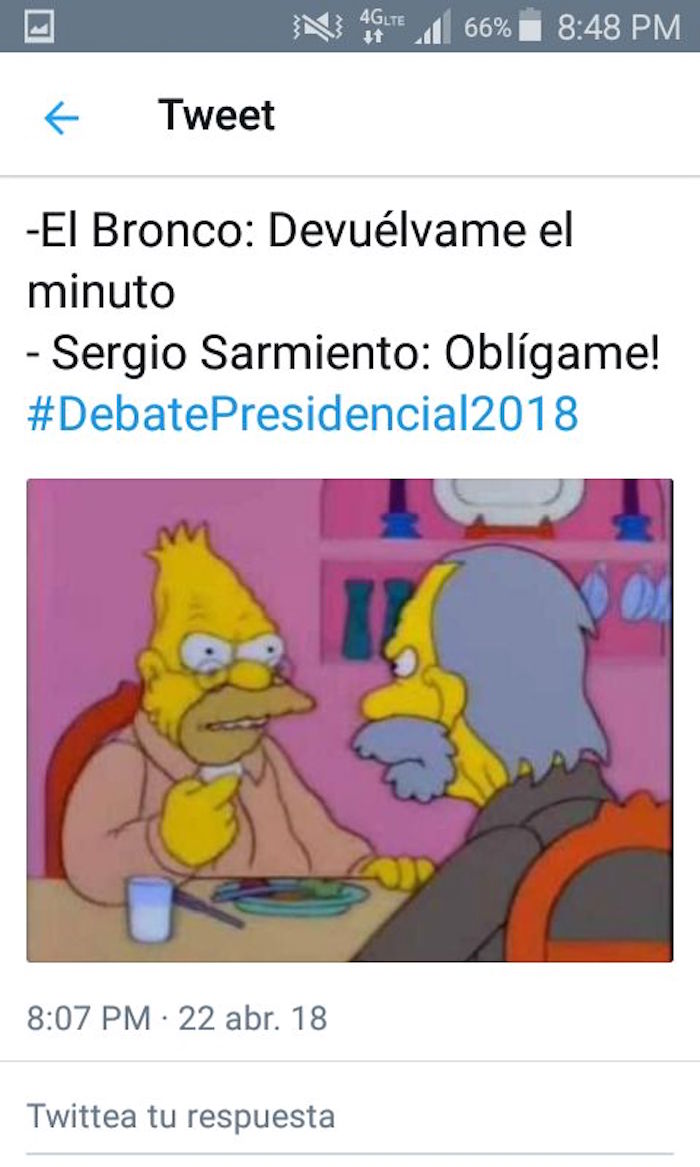This screenshot has width=700, height=1167.
Task: Tap the signal strength bars icon
Action: [x=433, y=28]
